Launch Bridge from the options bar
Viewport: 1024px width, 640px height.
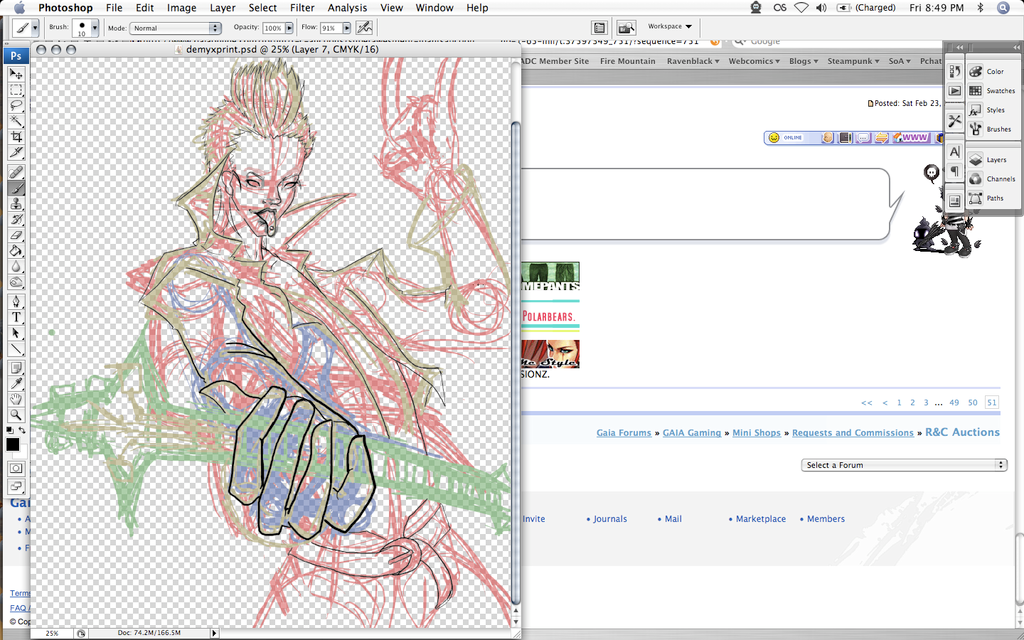tap(626, 27)
